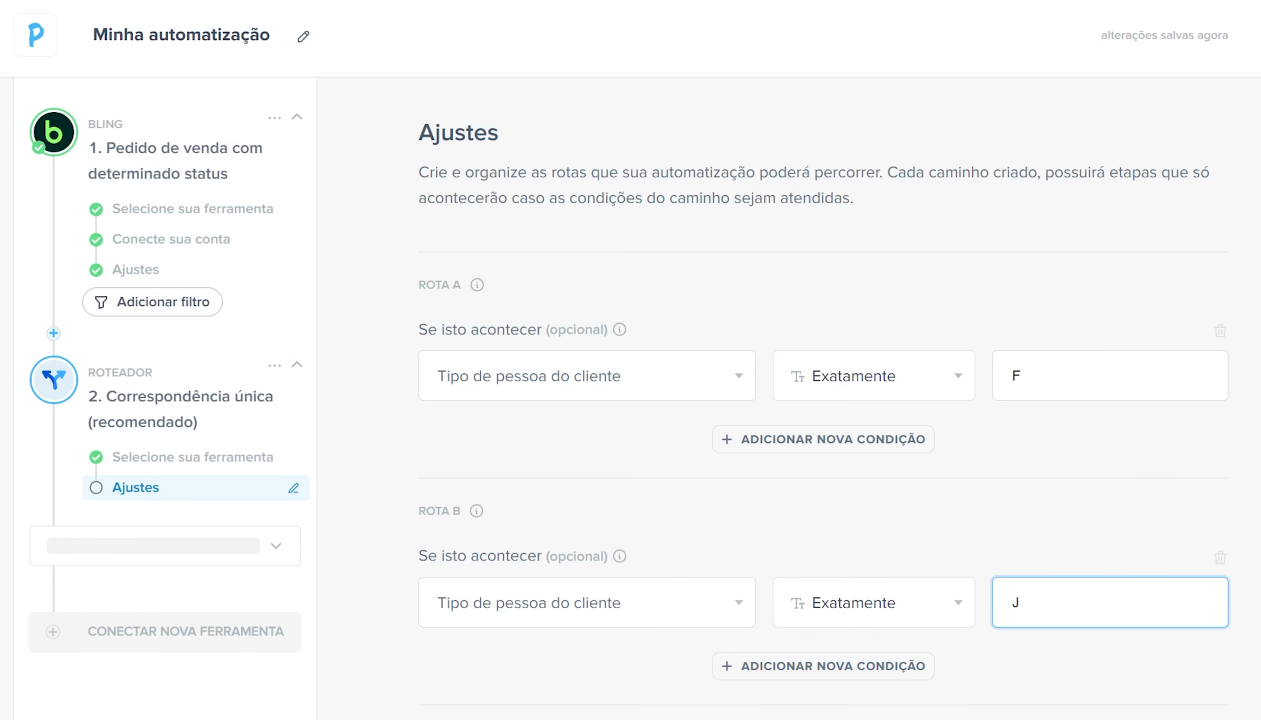Show info for Rota A

[477, 285]
